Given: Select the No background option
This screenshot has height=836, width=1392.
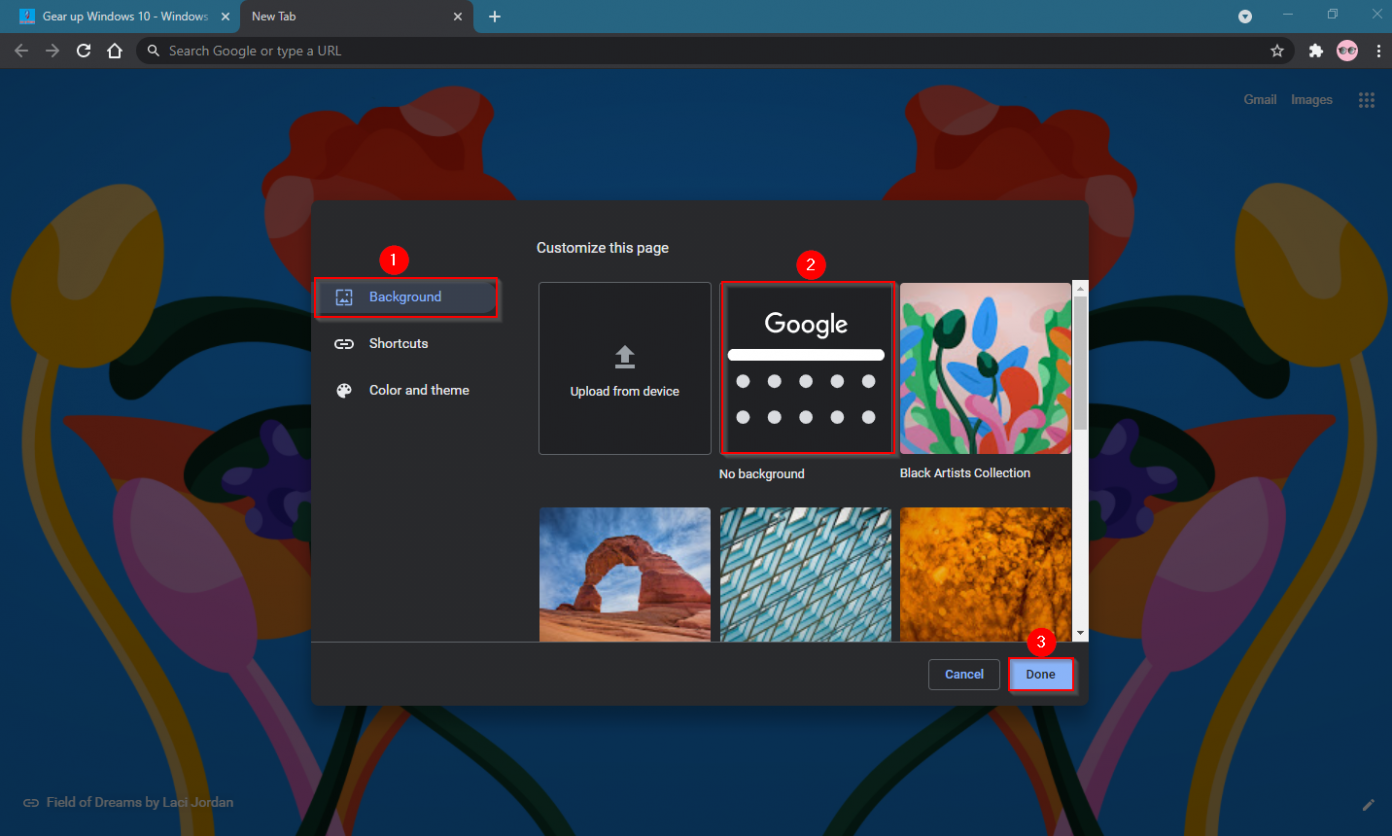Looking at the screenshot, I should click(806, 368).
